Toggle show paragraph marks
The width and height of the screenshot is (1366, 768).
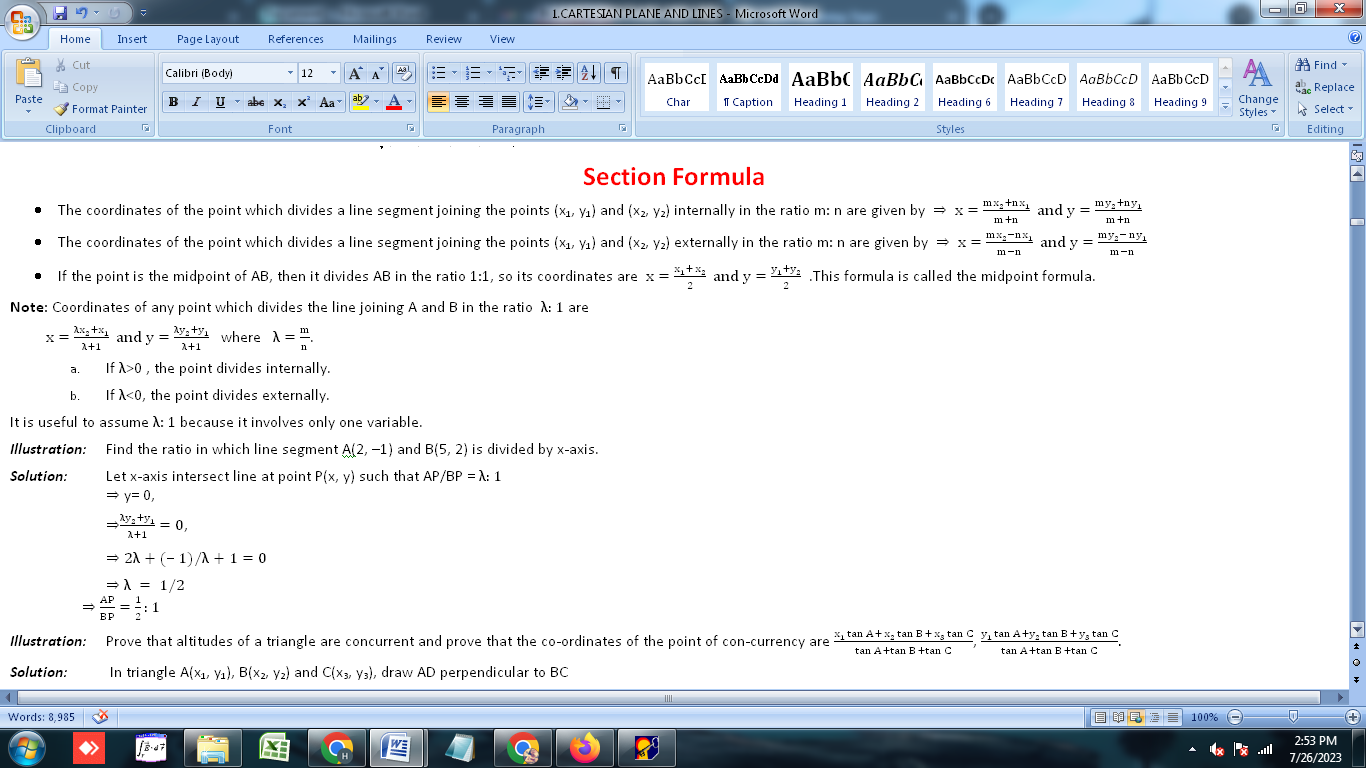coord(616,73)
